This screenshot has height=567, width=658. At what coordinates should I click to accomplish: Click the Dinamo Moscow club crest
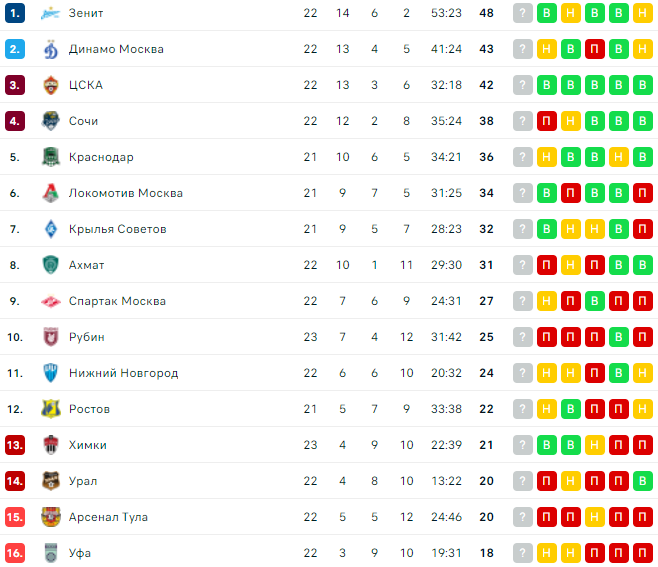[x=51, y=49]
